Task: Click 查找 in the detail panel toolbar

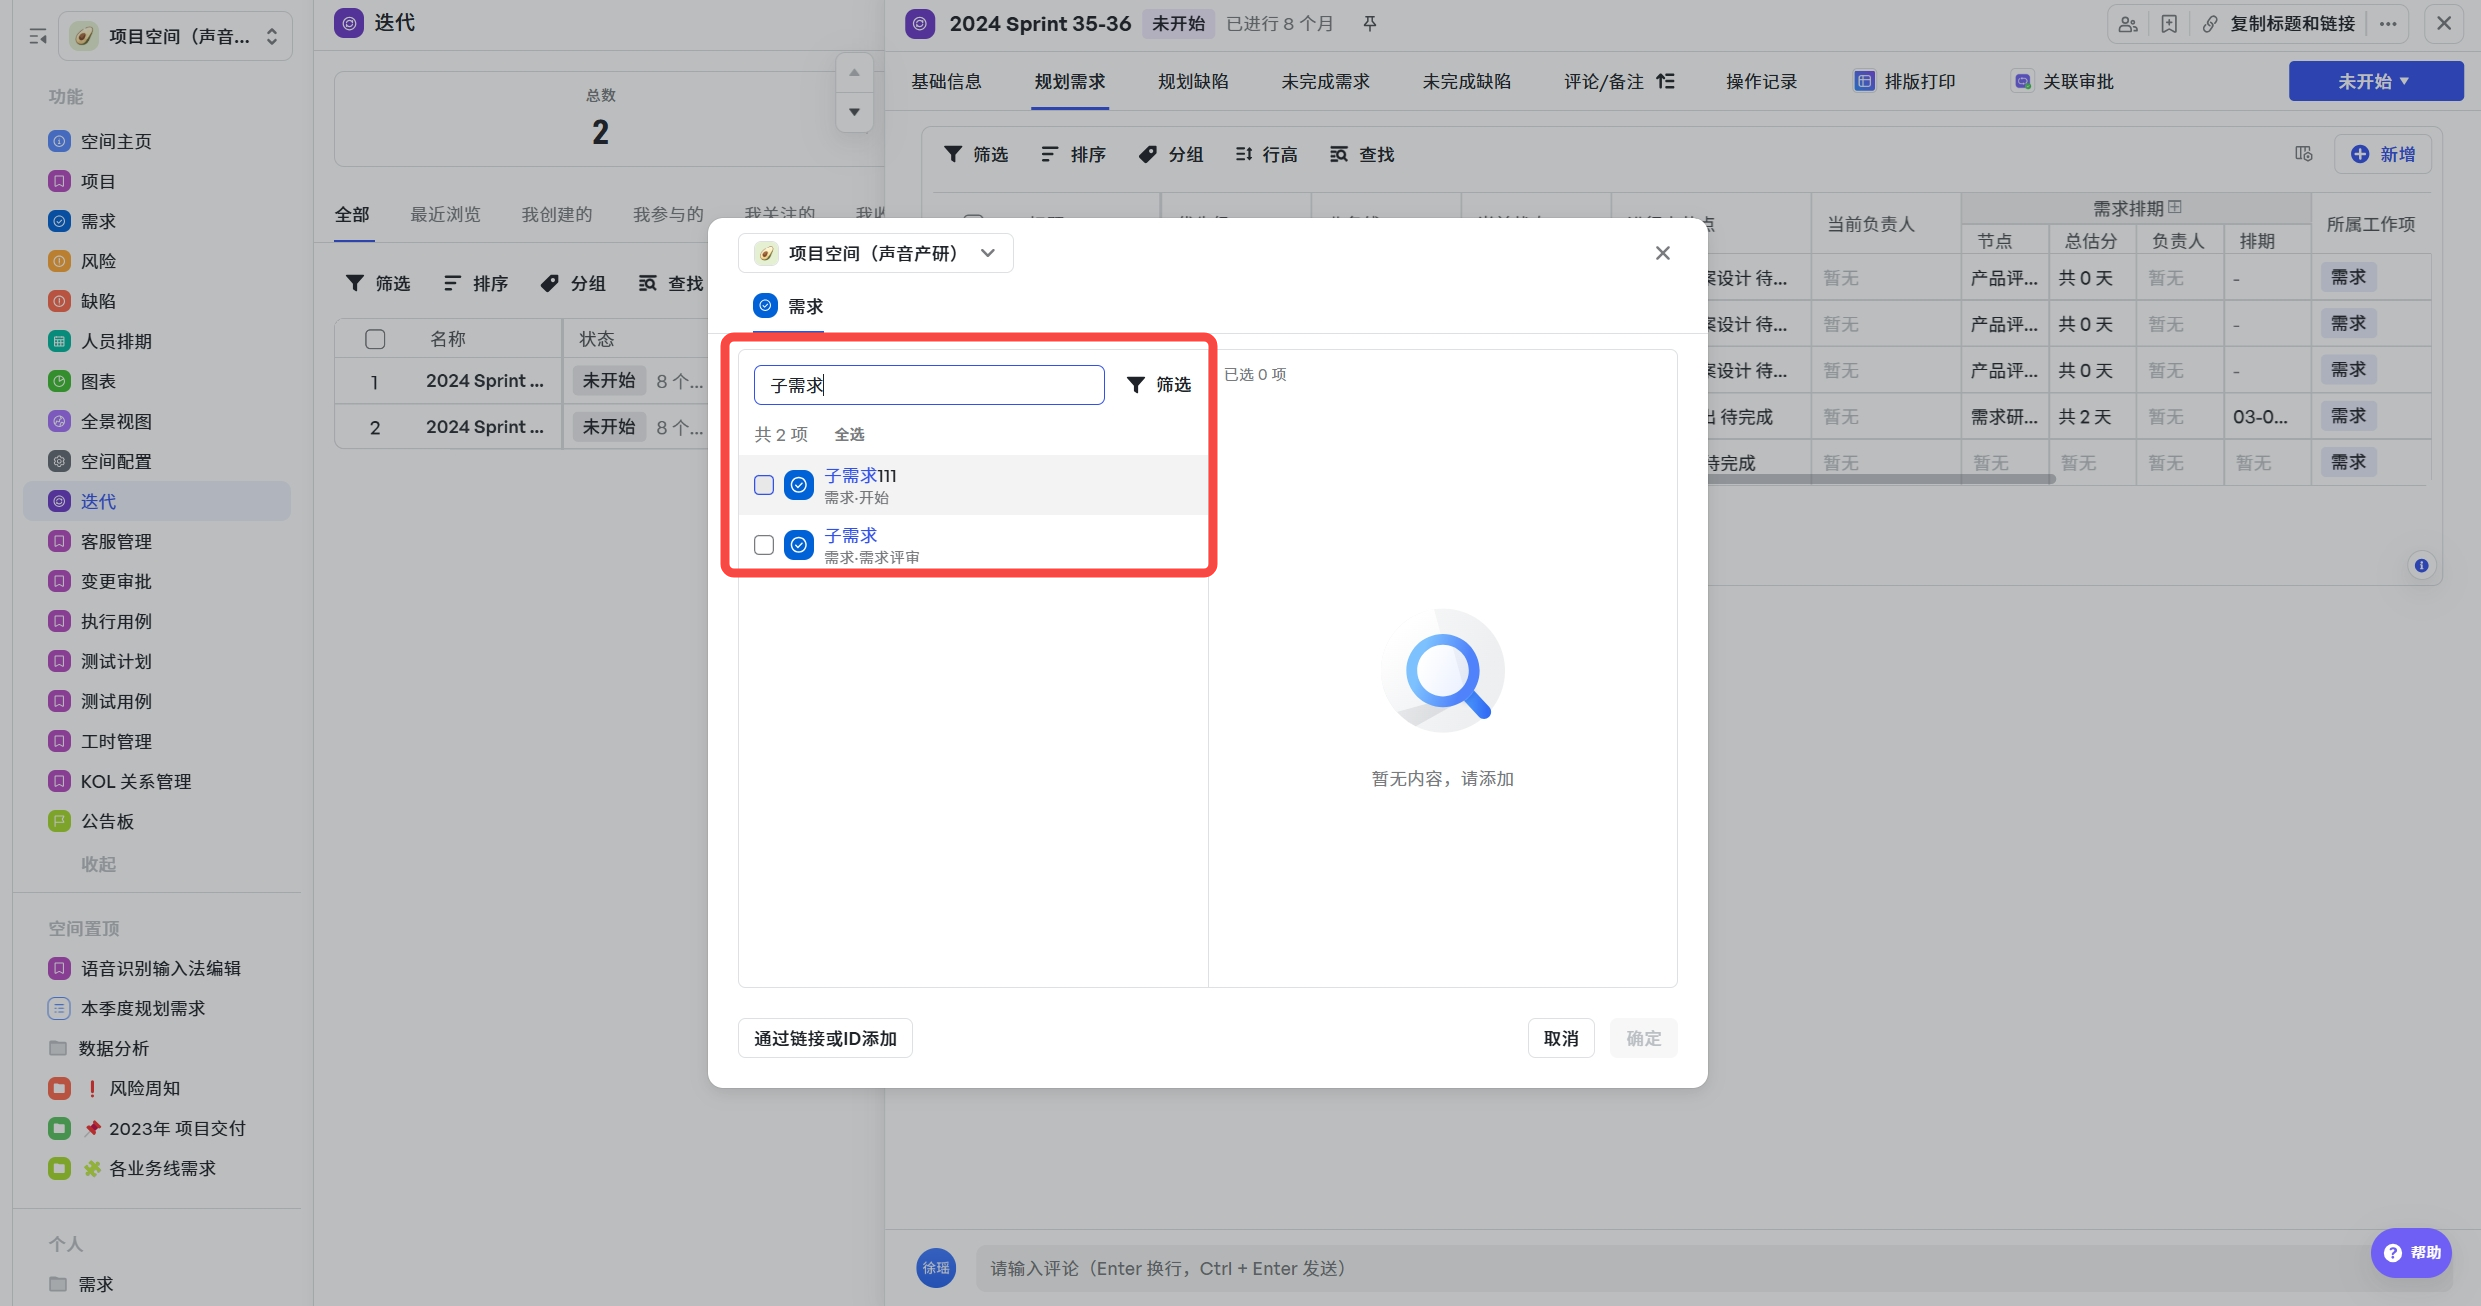Action: [x=1362, y=154]
